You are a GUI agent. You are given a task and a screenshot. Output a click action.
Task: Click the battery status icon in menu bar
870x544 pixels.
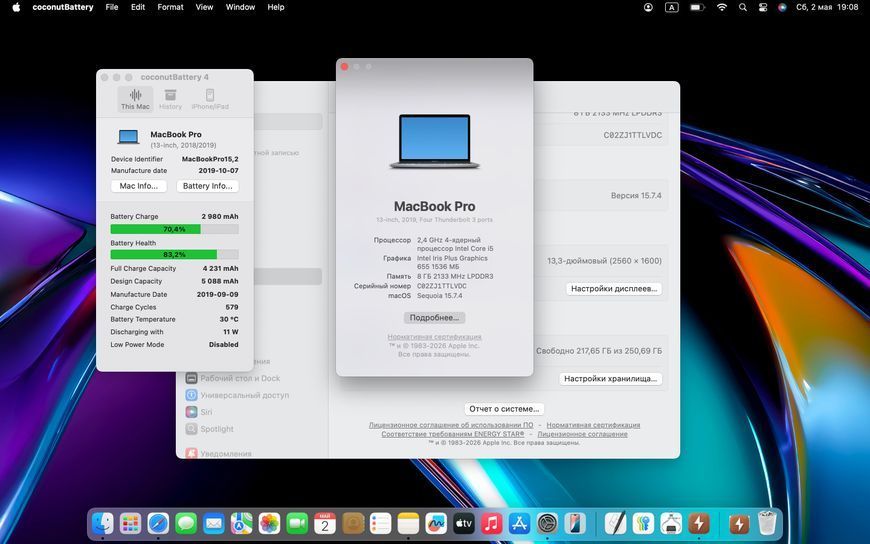tap(696, 7)
